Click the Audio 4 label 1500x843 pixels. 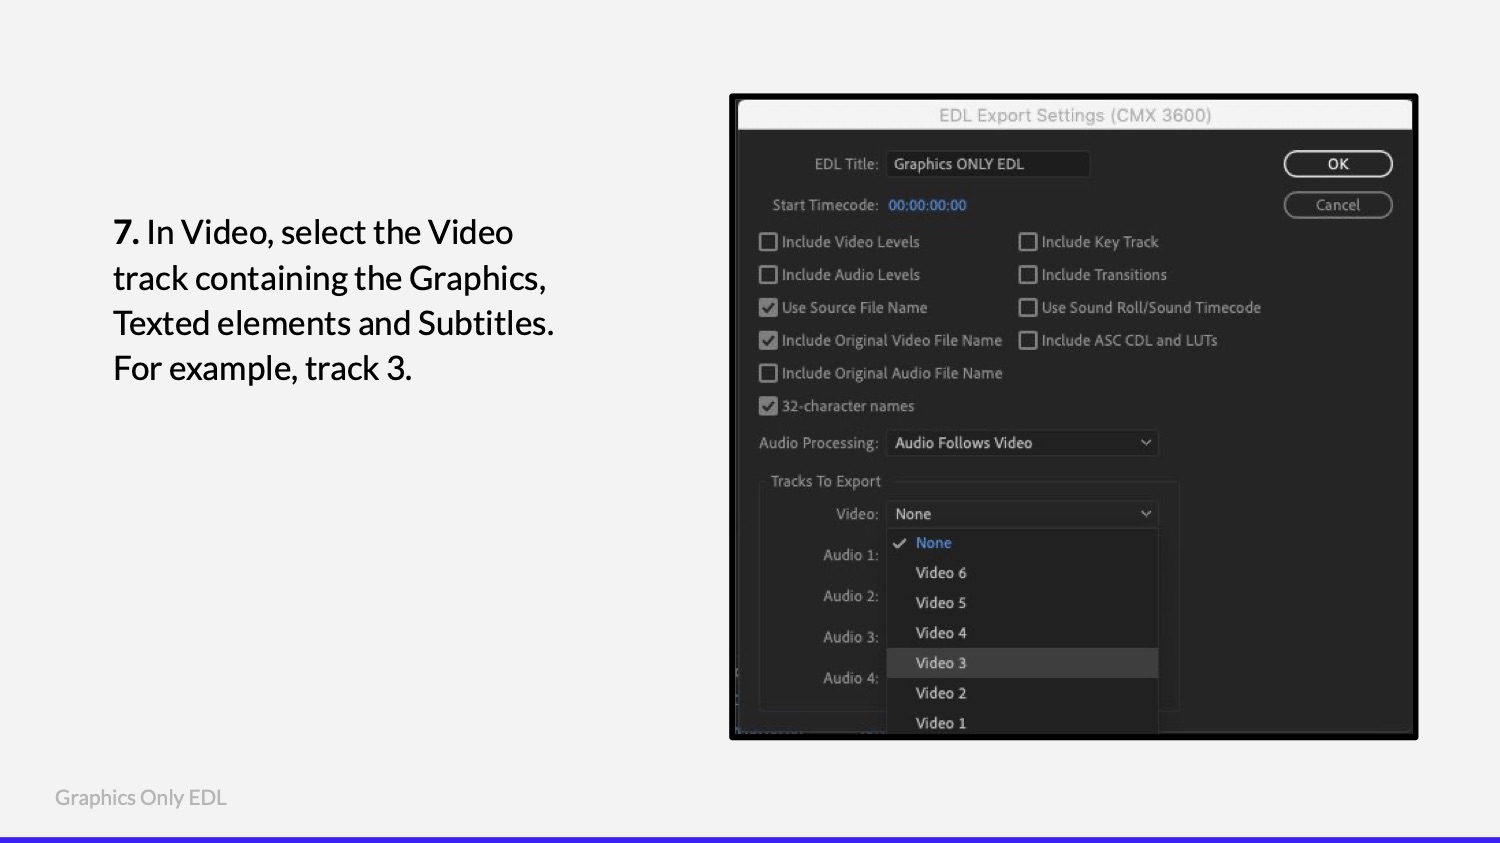(x=850, y=678)
